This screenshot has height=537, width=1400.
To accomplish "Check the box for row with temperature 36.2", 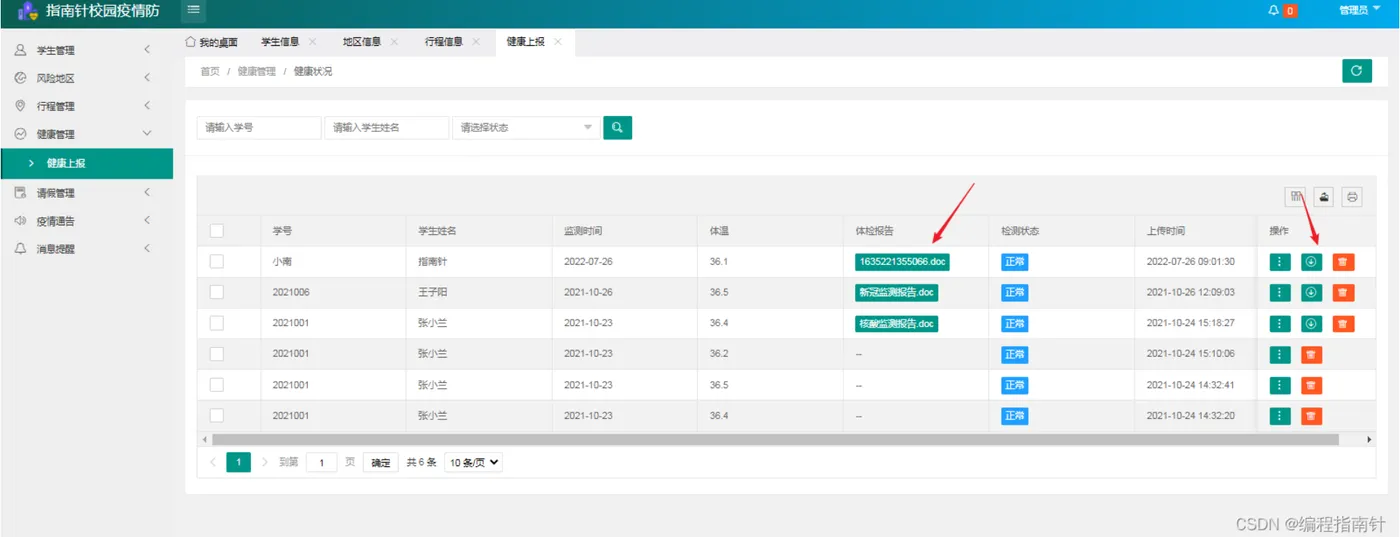I will tap(217, 354).
